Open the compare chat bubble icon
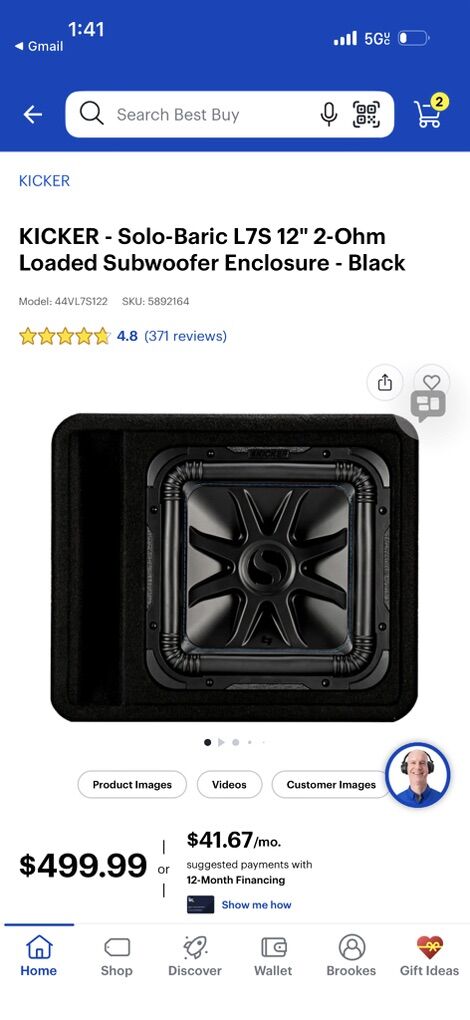This screenshot has width=470, height=1020. point(428,406)
